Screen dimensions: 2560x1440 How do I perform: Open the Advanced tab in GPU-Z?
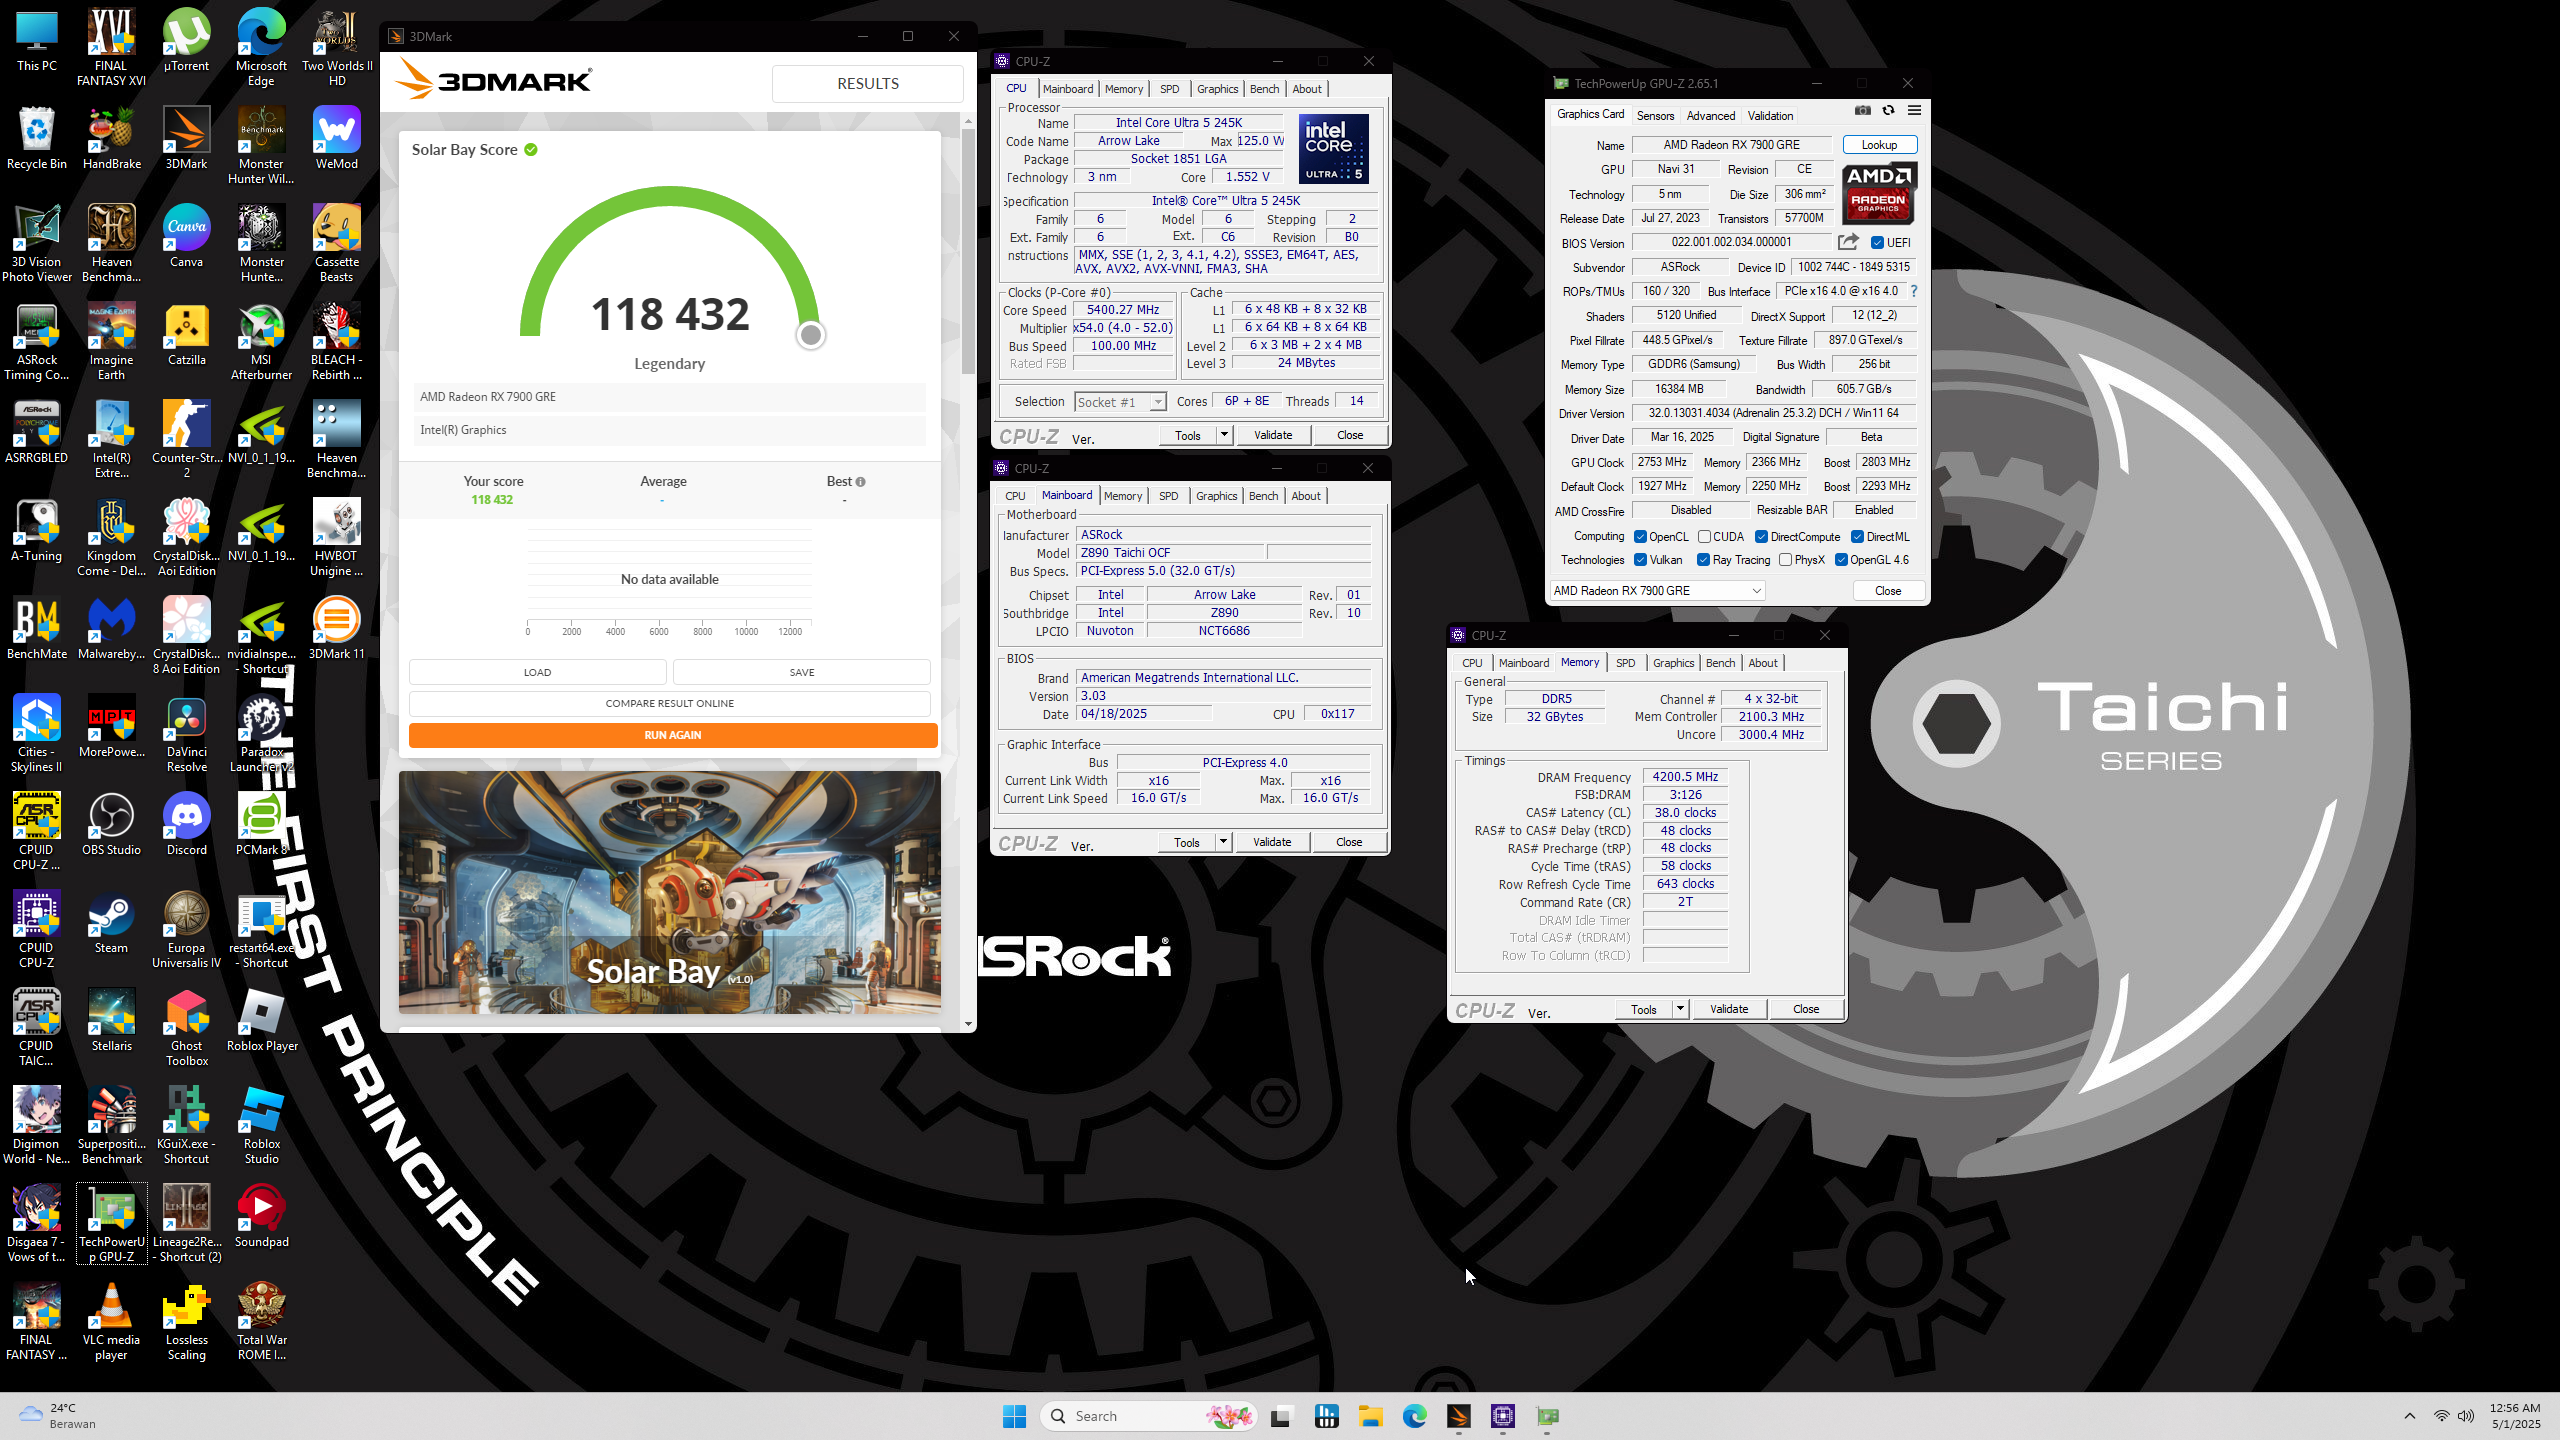pos(1711,116)
